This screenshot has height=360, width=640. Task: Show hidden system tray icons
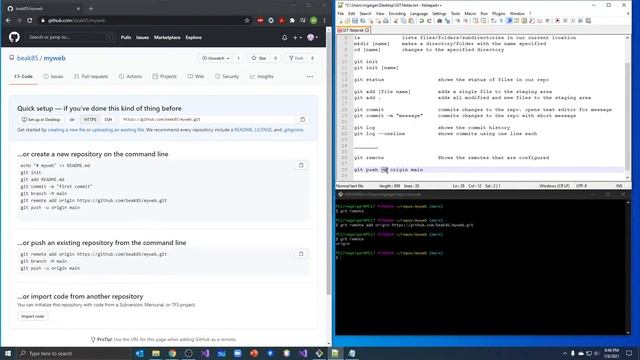point(565,353)
